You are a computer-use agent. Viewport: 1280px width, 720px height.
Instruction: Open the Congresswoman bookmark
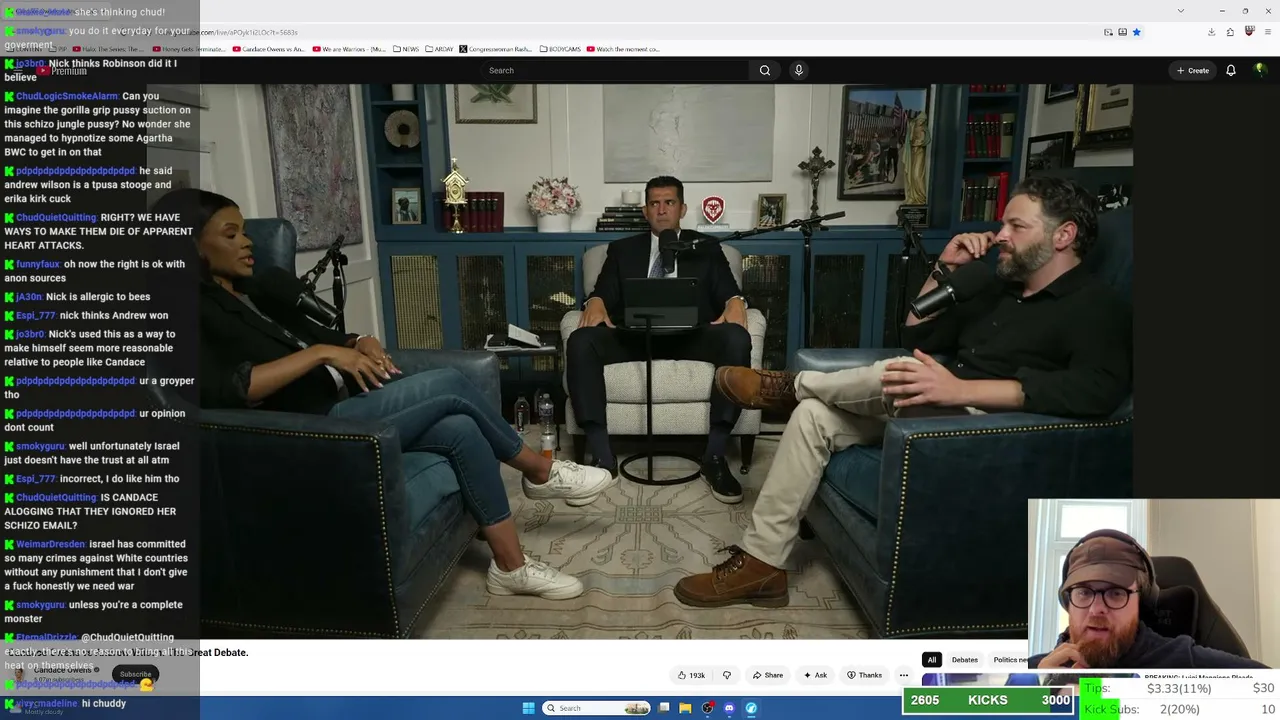(496, 49)
